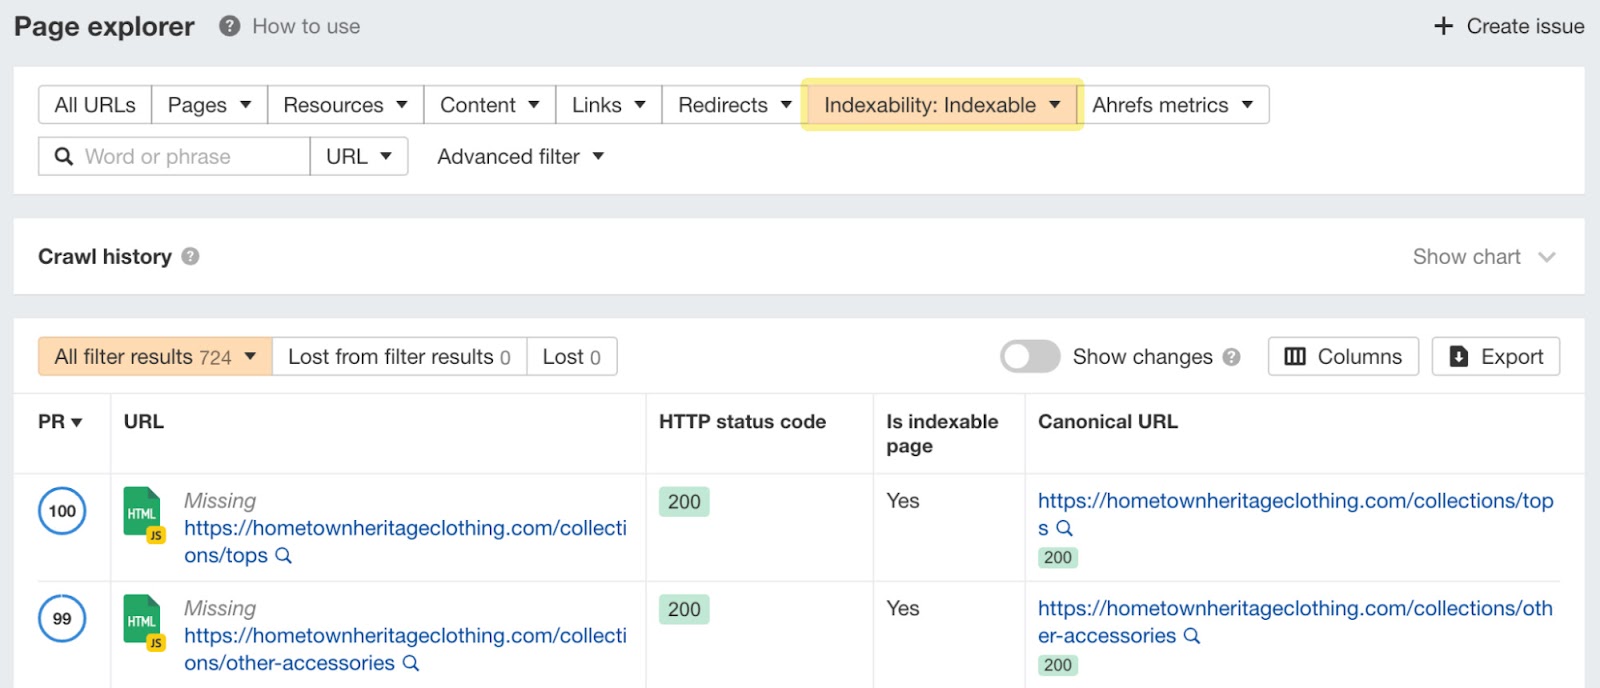This screenshot has height=688, width=1600.
Task: Expand Show chart in Crawl history
Action: coord(1483,257)
